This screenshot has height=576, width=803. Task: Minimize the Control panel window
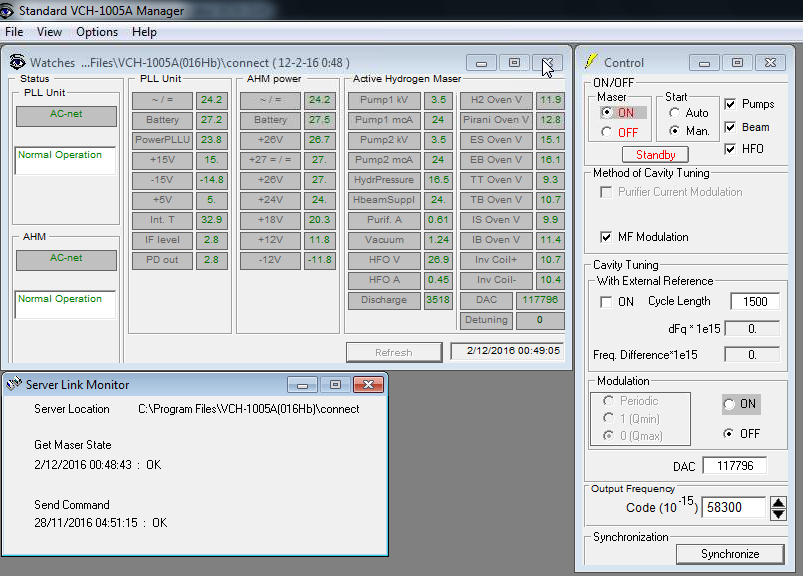[x=704, y=62]
